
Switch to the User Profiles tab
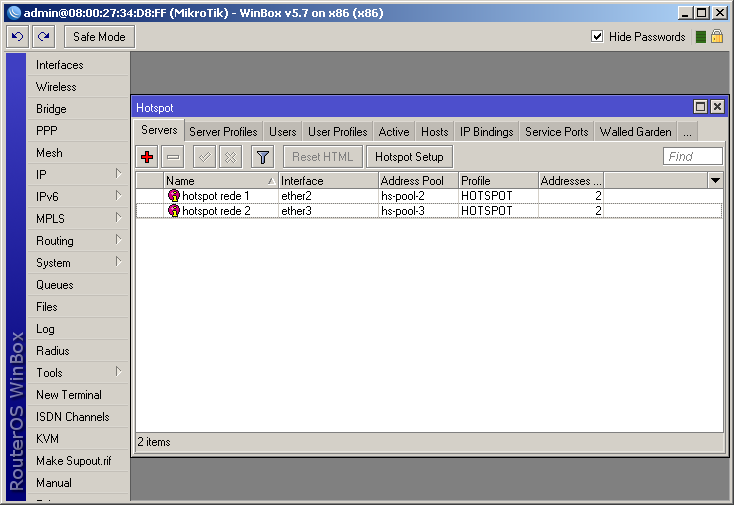coord(338,132)
